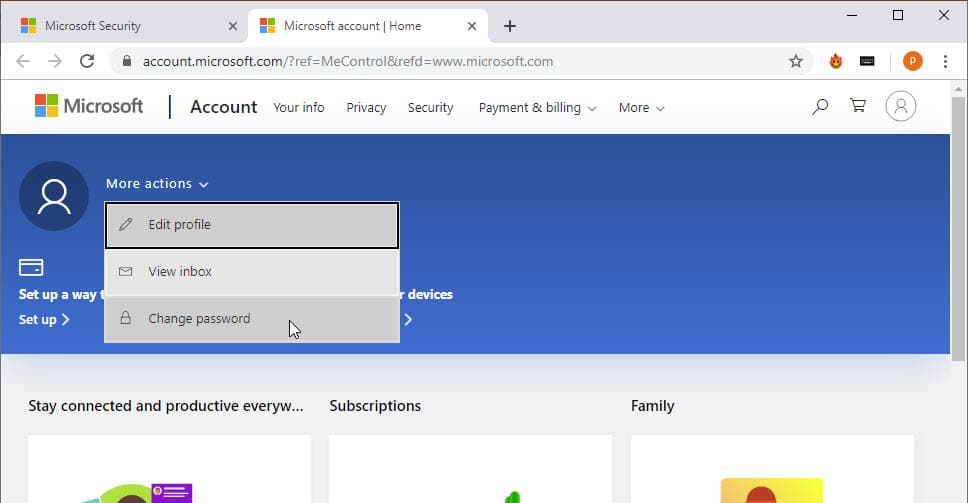Image resolution: width=968 pixels, height=503 pixels.
Task: Click the Set up link
Action: pyautogui.click(x=44, y=320)
